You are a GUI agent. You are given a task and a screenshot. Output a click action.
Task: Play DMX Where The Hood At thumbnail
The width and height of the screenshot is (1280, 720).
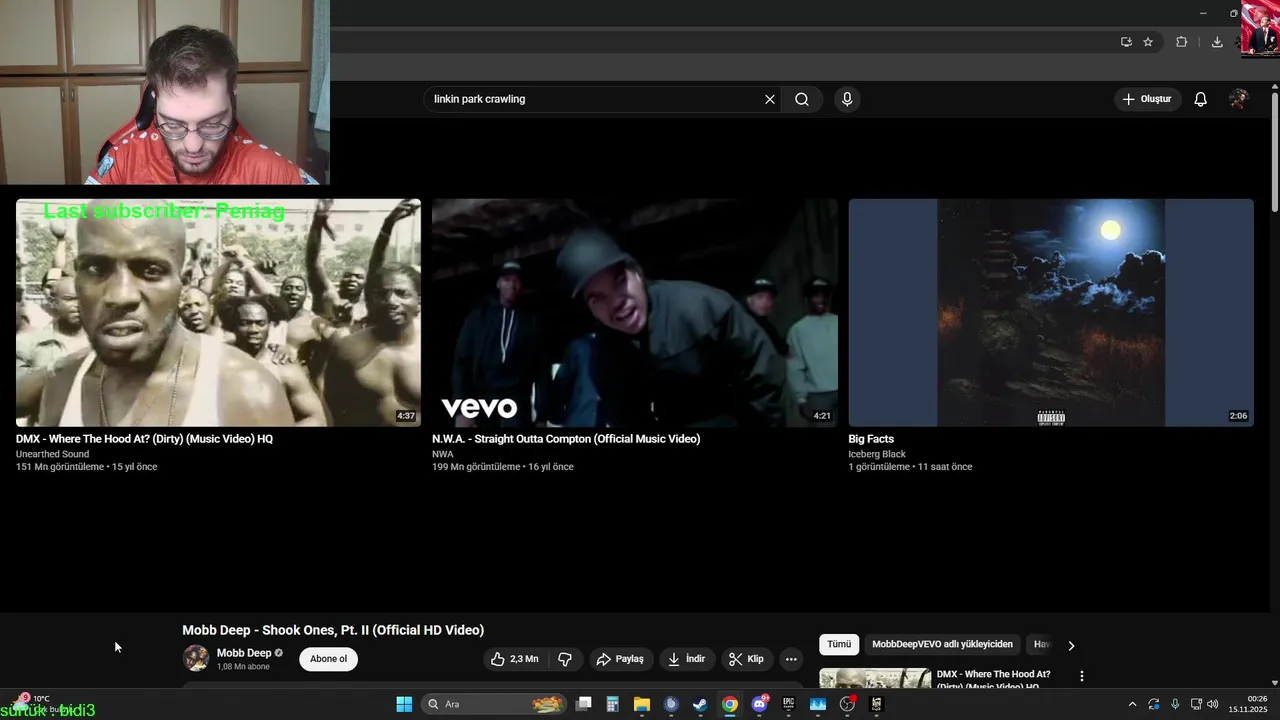(x=218, y=313)
